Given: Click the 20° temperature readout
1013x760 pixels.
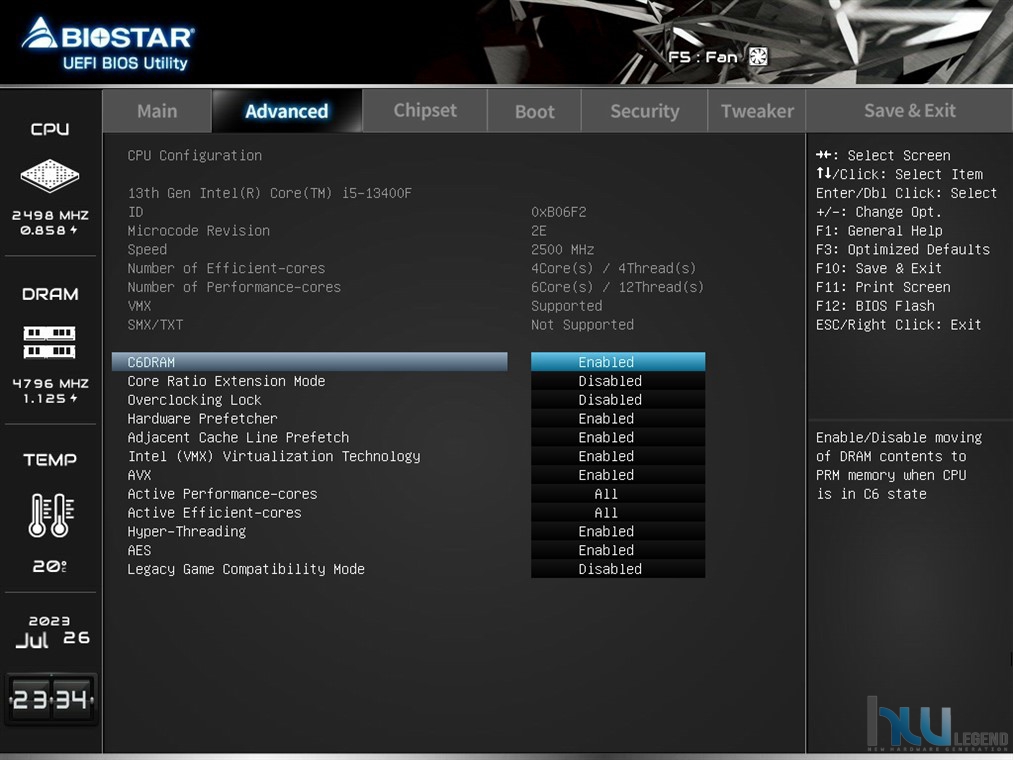Looking at the screenshot, I should (50, 566).
